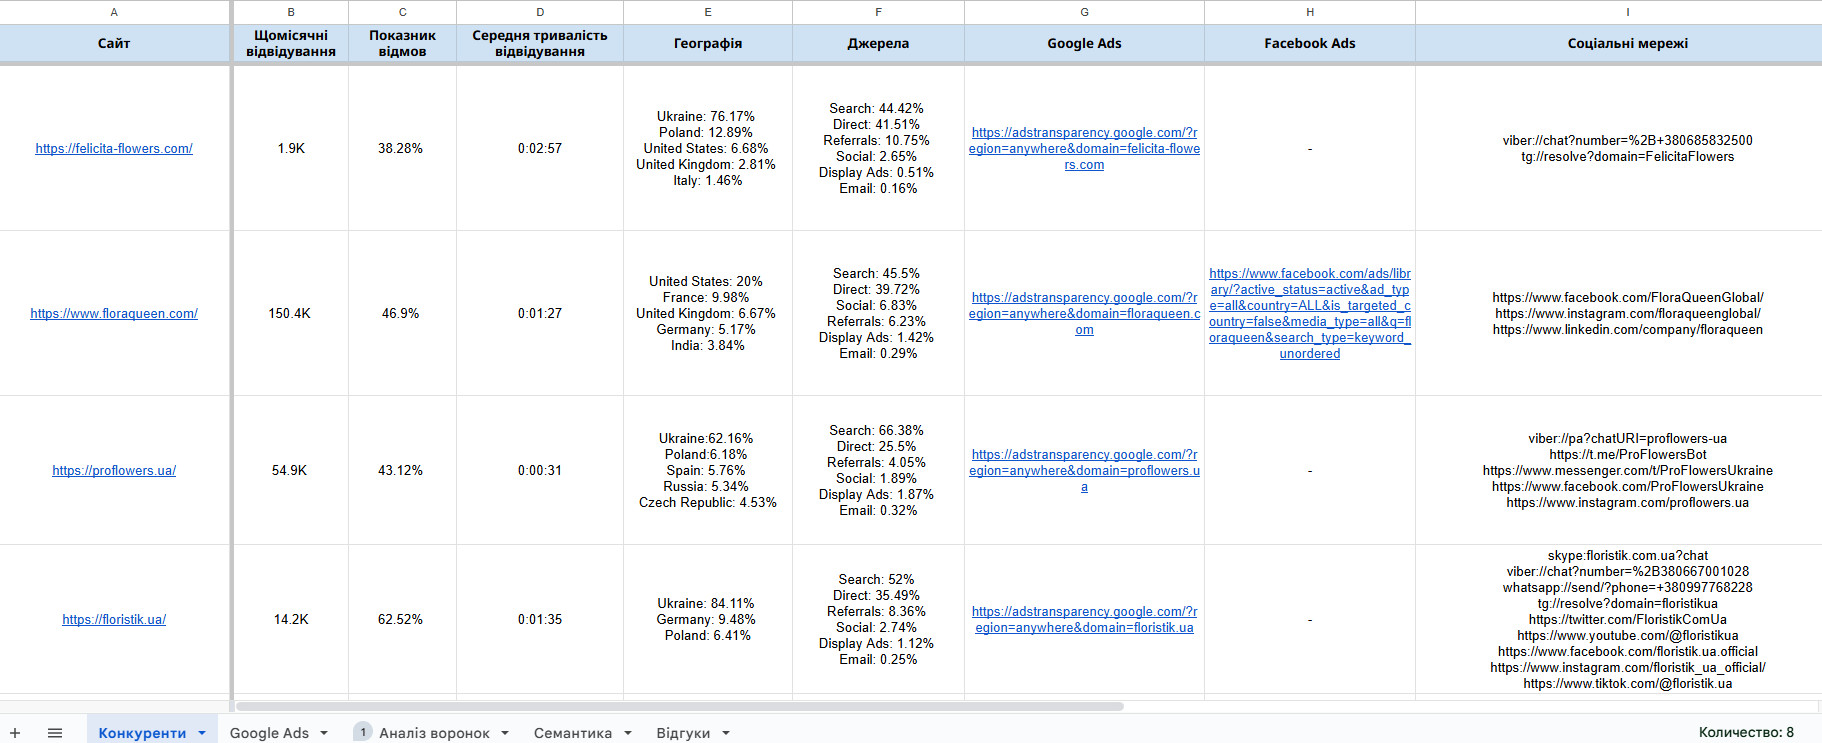
Task: Select the 62.52% bounce rate cell
Action: [x=402, y=620]
